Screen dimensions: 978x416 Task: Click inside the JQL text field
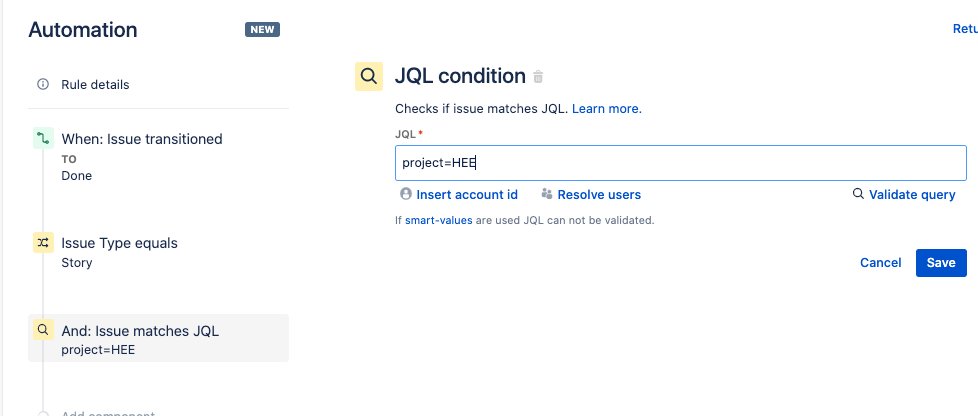pos(680,163)
